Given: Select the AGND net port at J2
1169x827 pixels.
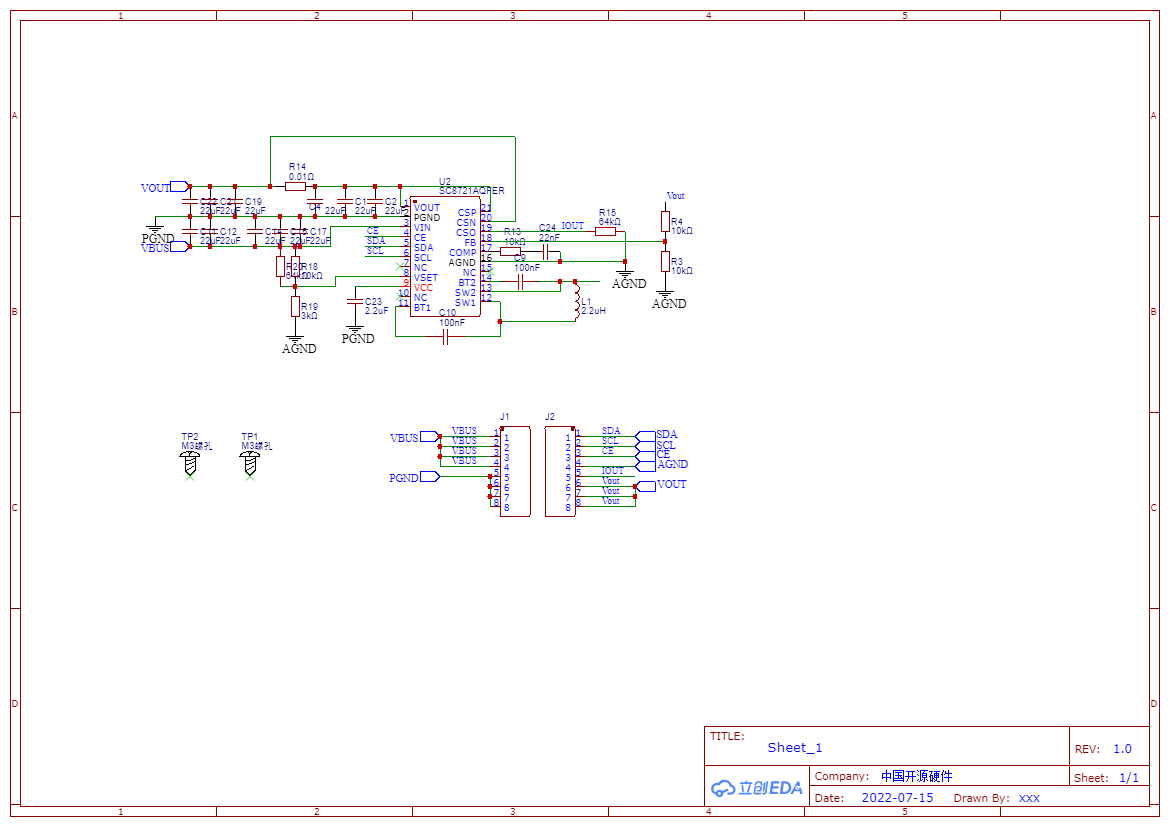Looking at the screenshot, I should pyautogui.click(x=645, y=465).
